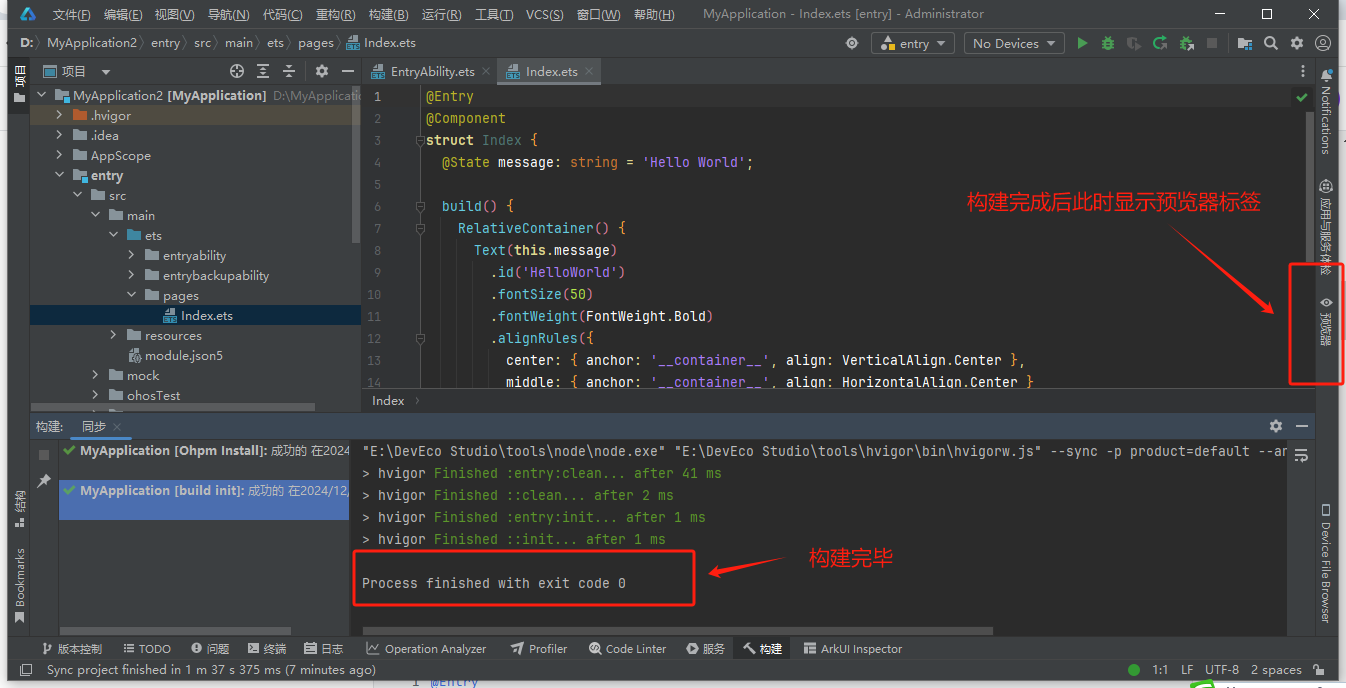Open the Code Linter tool window
Viewport: 1346px width, 688px height.
click(627, 648)
